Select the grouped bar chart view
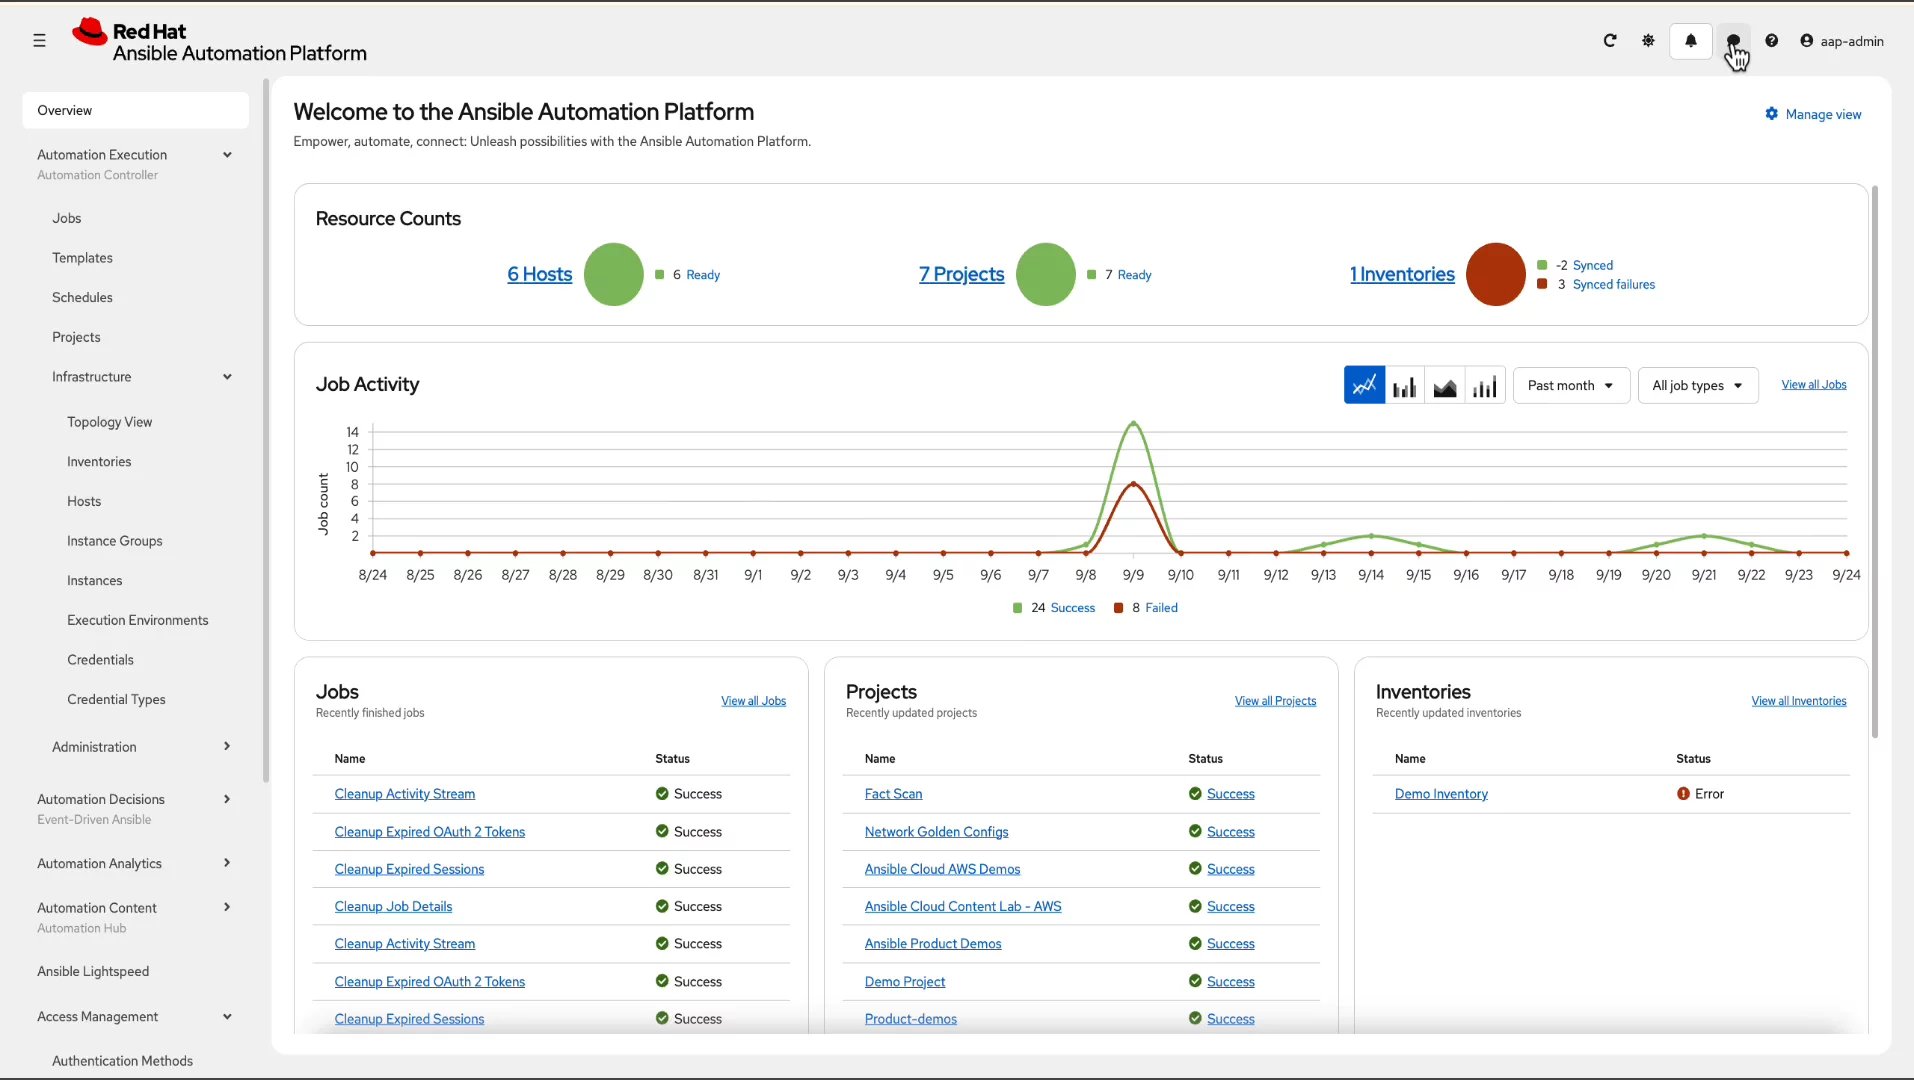 (1484, 385)
